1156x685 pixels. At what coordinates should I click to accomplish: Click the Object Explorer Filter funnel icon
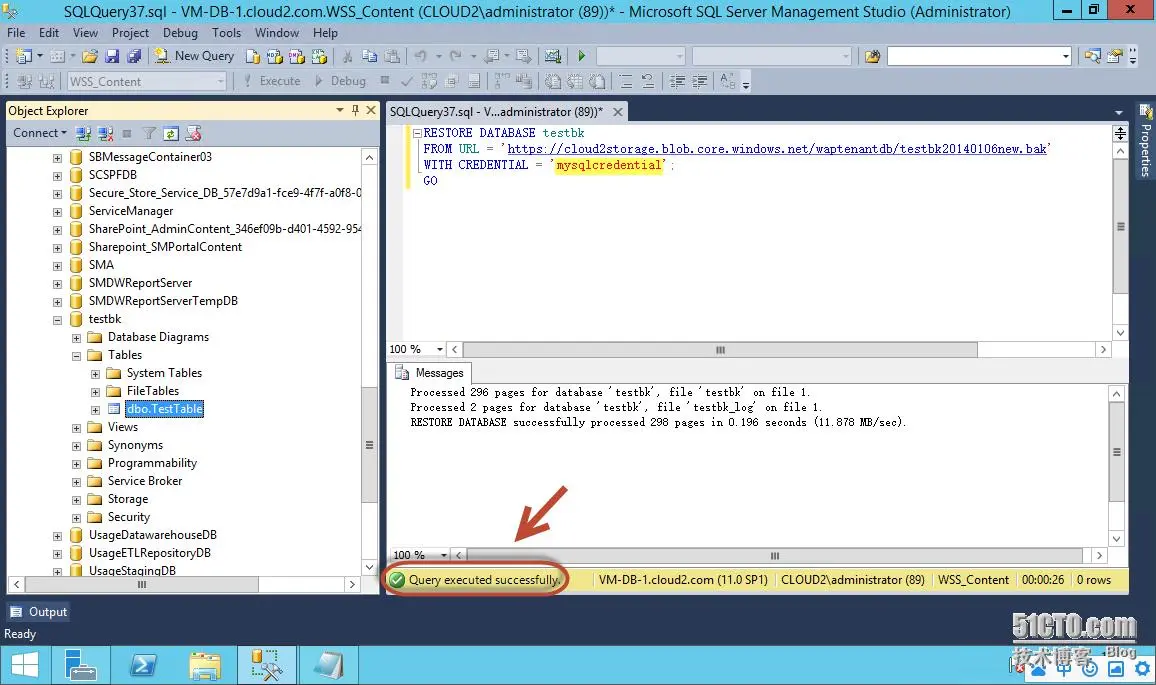point(149,133)
